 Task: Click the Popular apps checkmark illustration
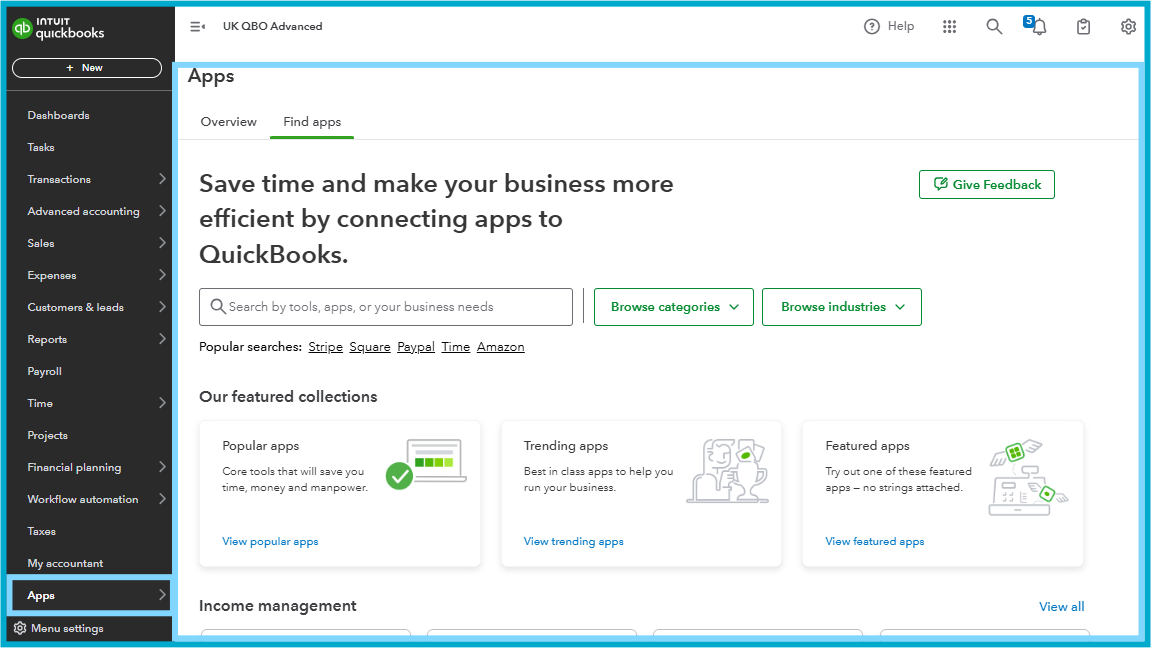(426, 464)
